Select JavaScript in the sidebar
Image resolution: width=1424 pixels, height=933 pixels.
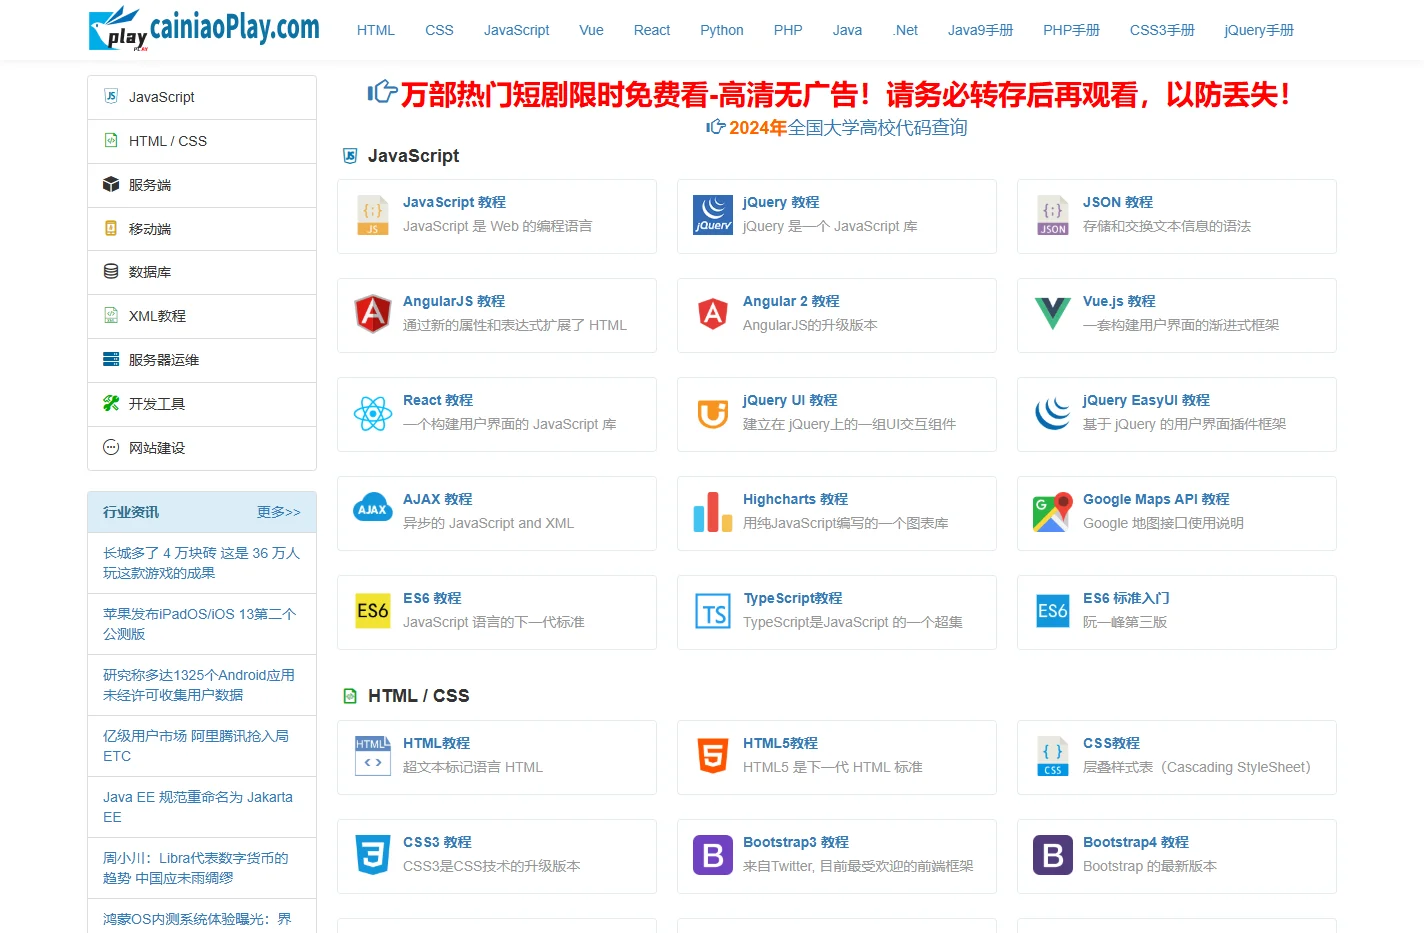(202, 97)
